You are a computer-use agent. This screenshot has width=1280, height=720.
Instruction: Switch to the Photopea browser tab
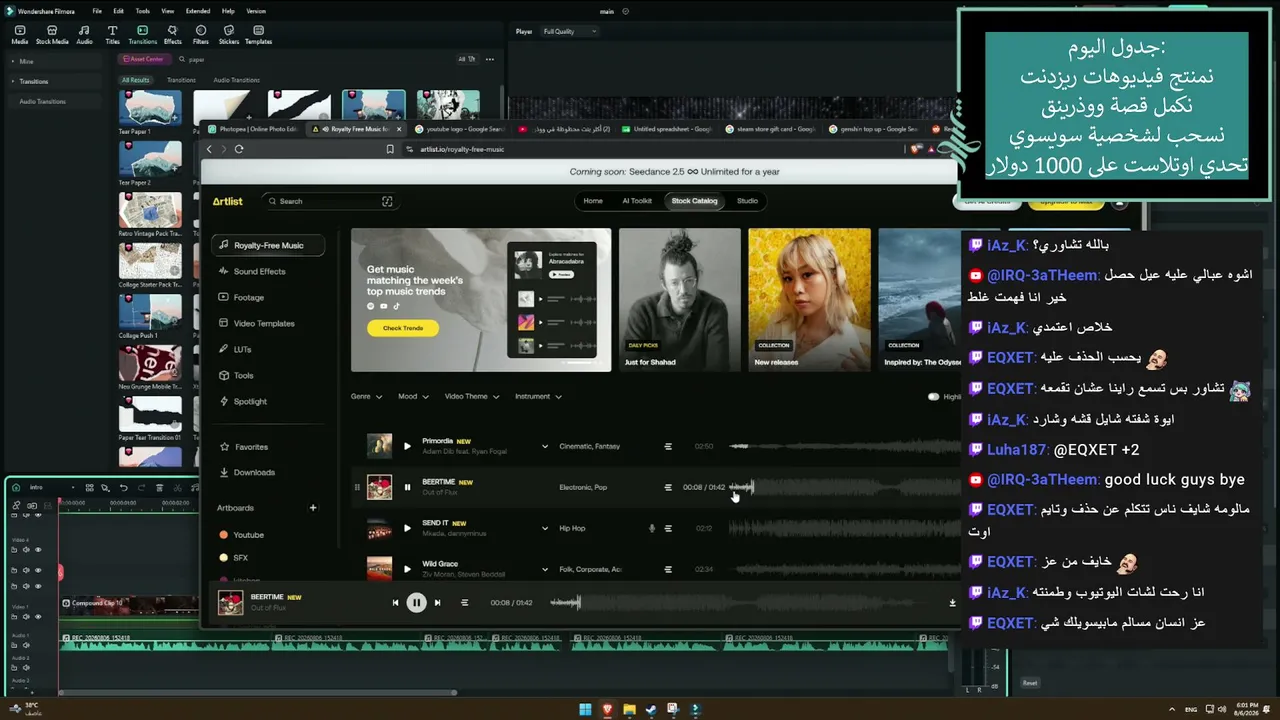point(252,129)
